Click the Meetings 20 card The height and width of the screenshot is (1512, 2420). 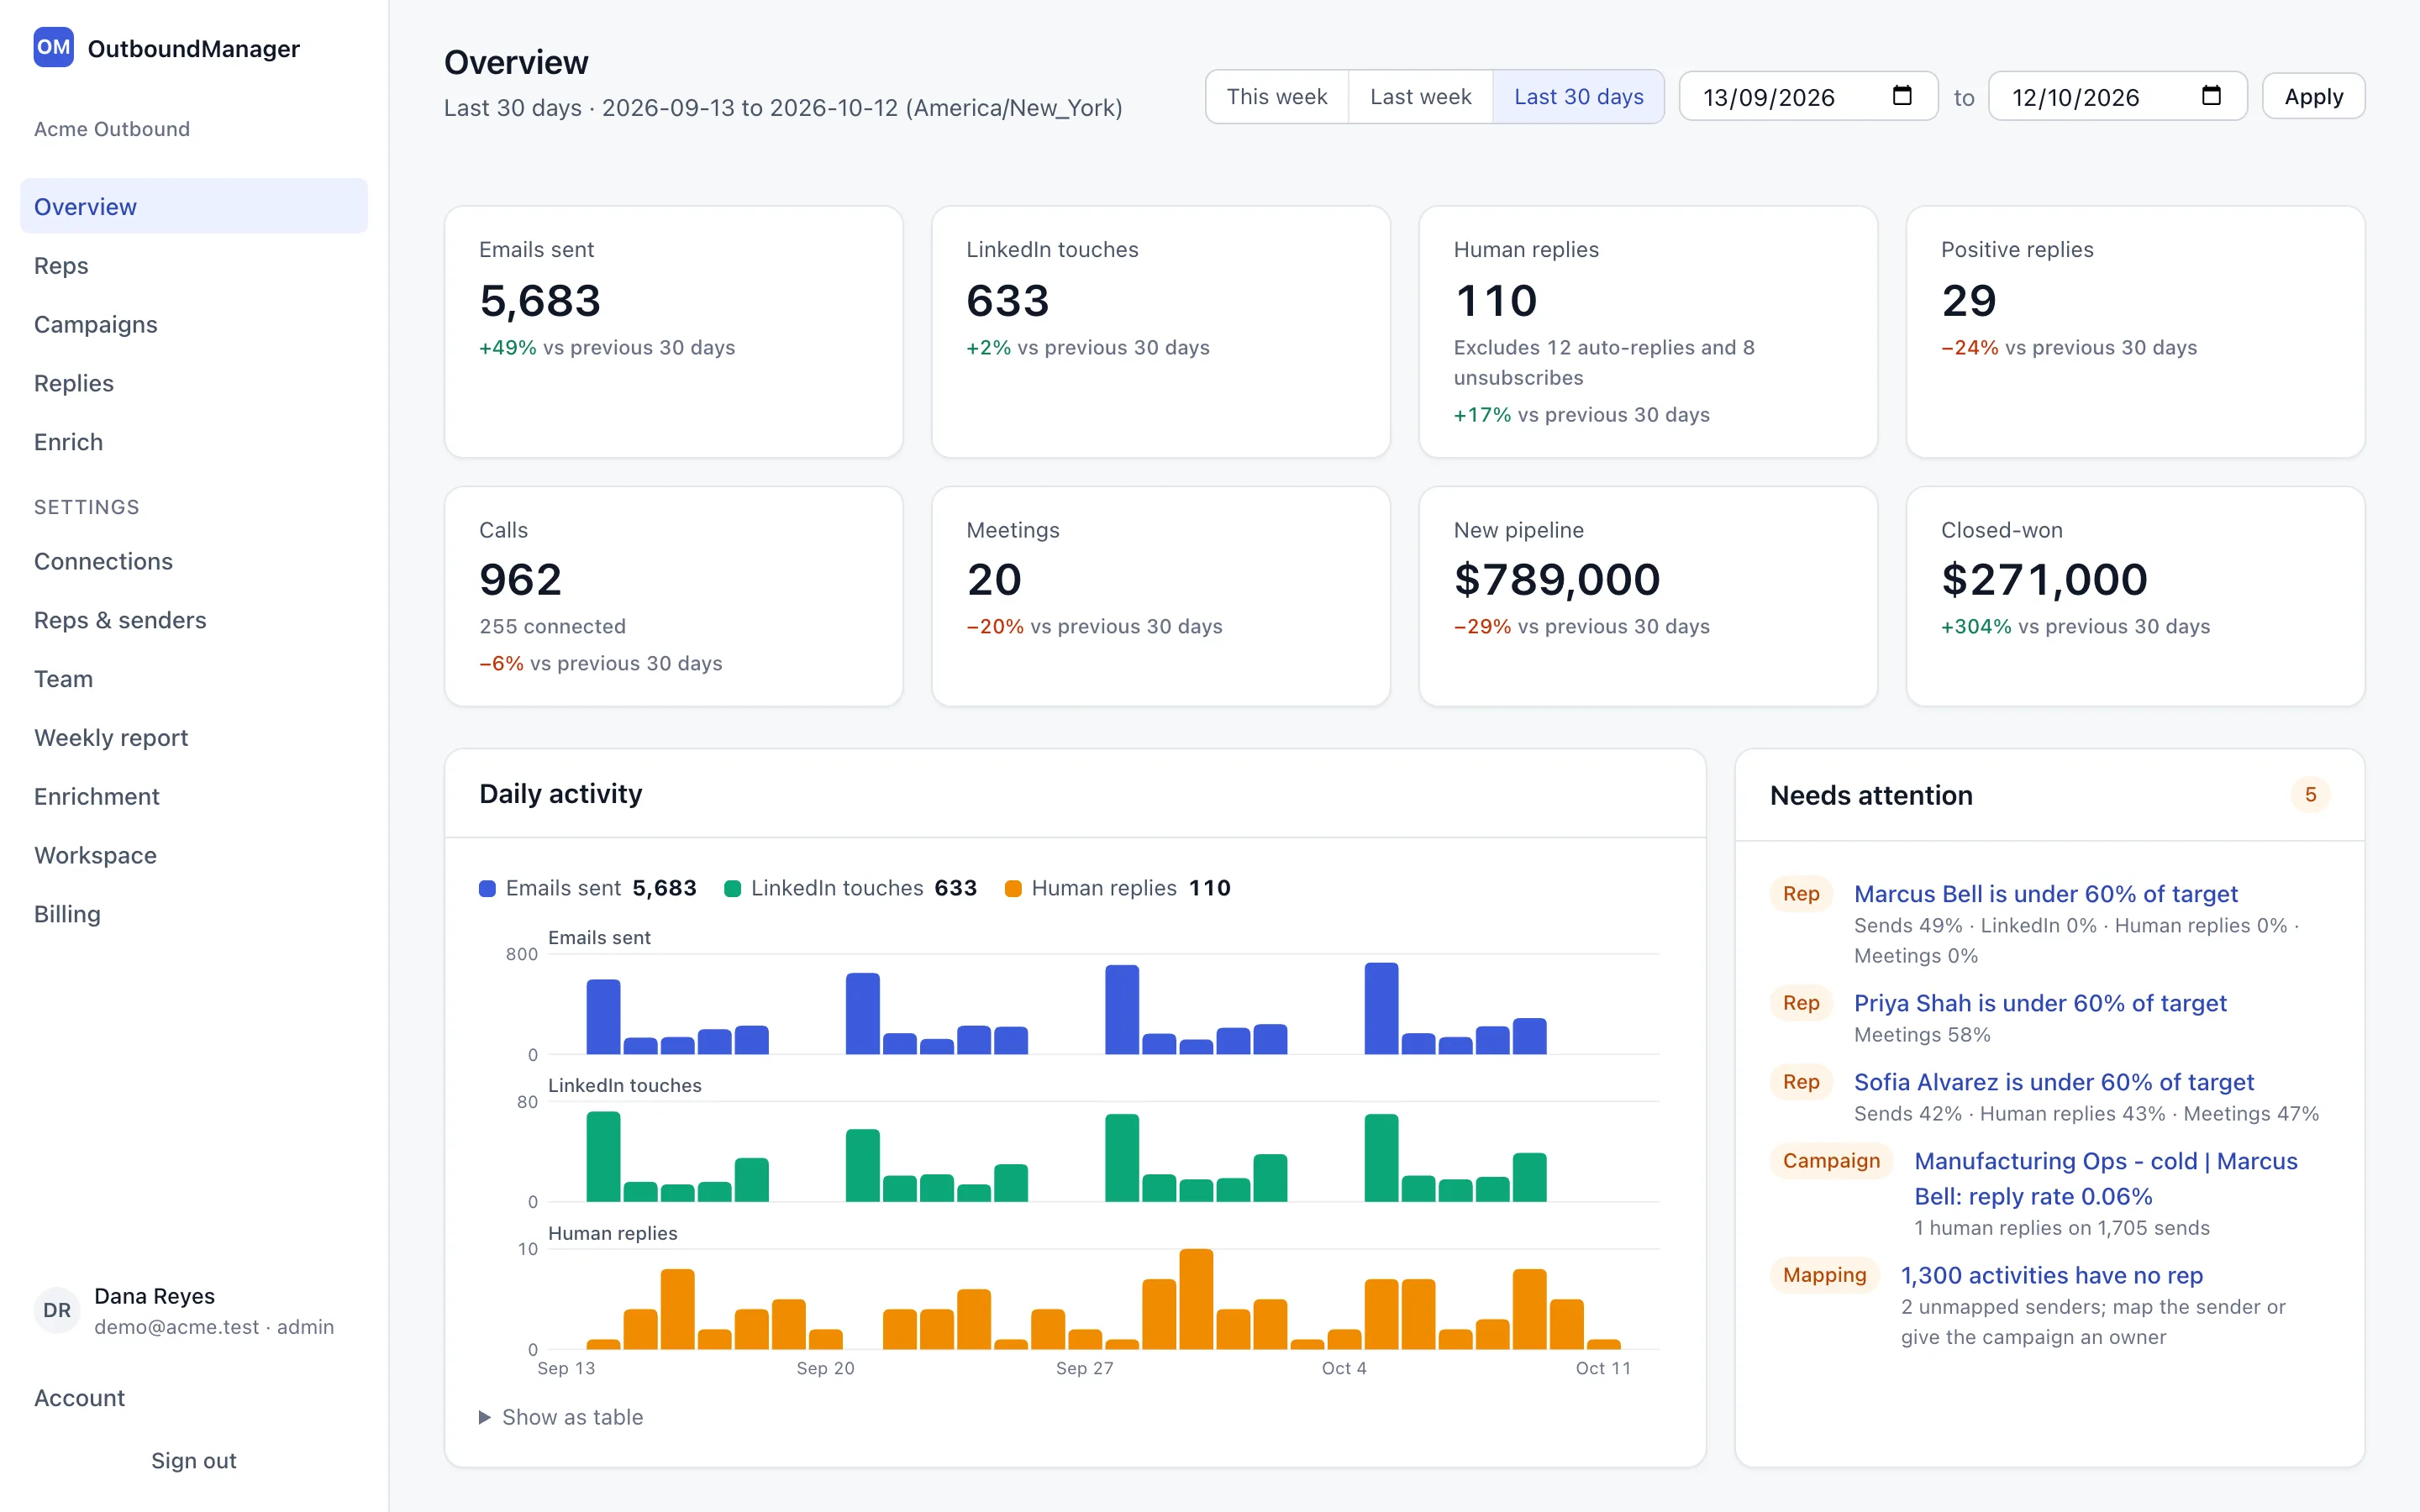click(x=1160, y=597)
